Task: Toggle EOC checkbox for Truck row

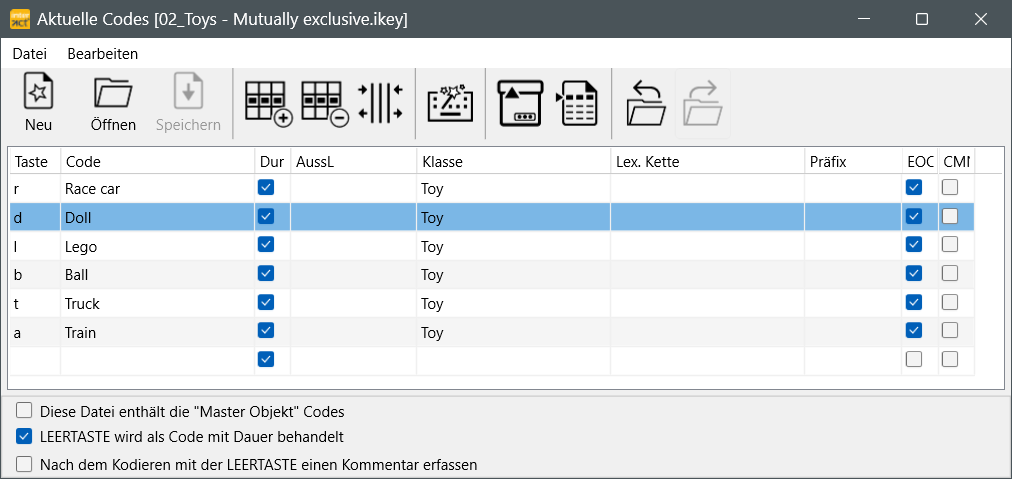Action: tap(914, 302)
